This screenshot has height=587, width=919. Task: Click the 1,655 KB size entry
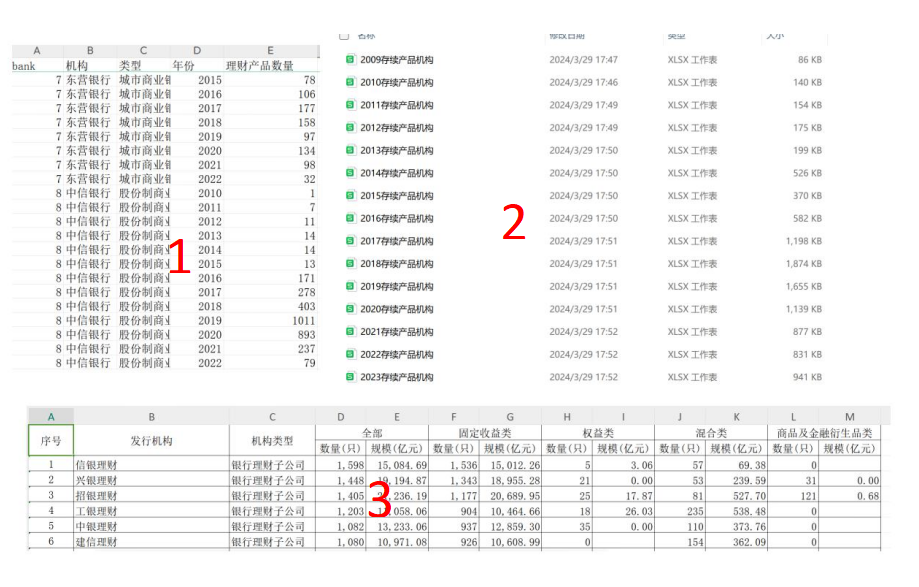[x=804, y=286]
